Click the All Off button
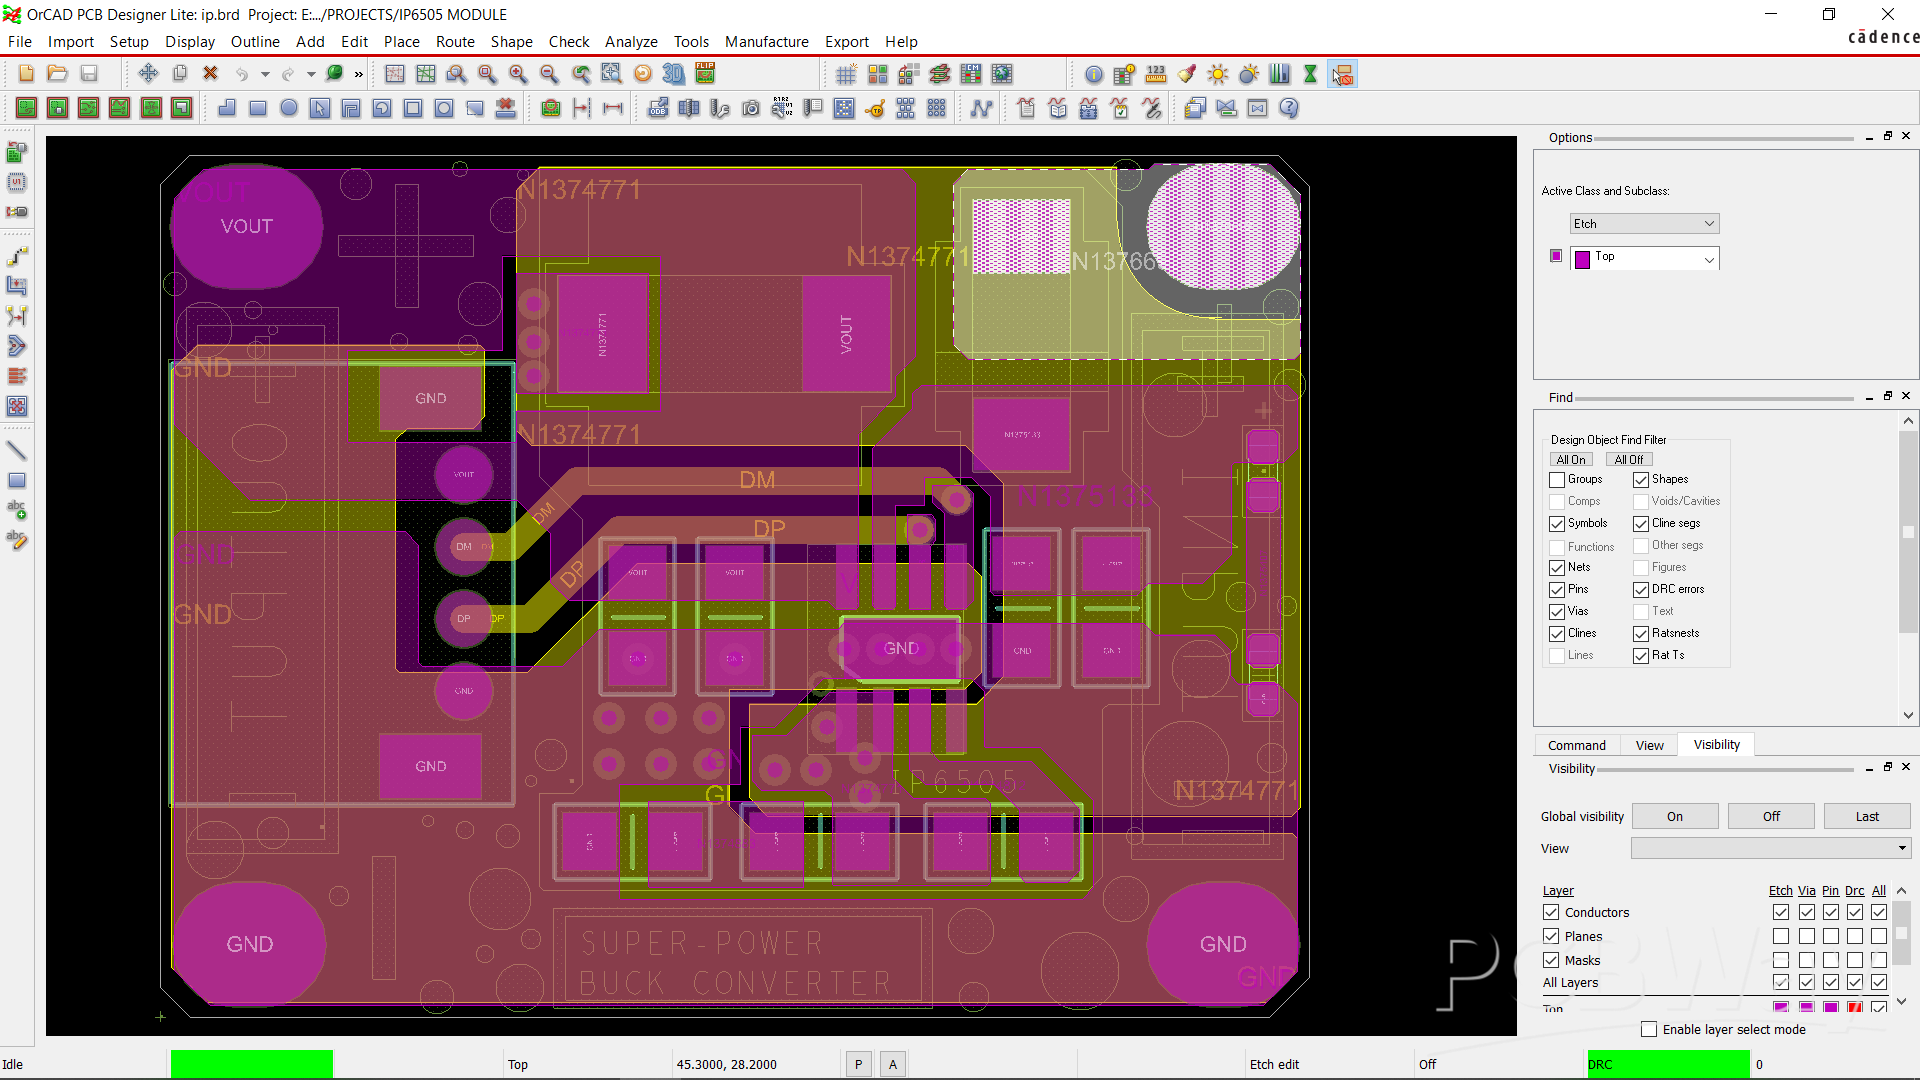This screenshot has width=1920, height=1080. click(x=1628, y=460)
